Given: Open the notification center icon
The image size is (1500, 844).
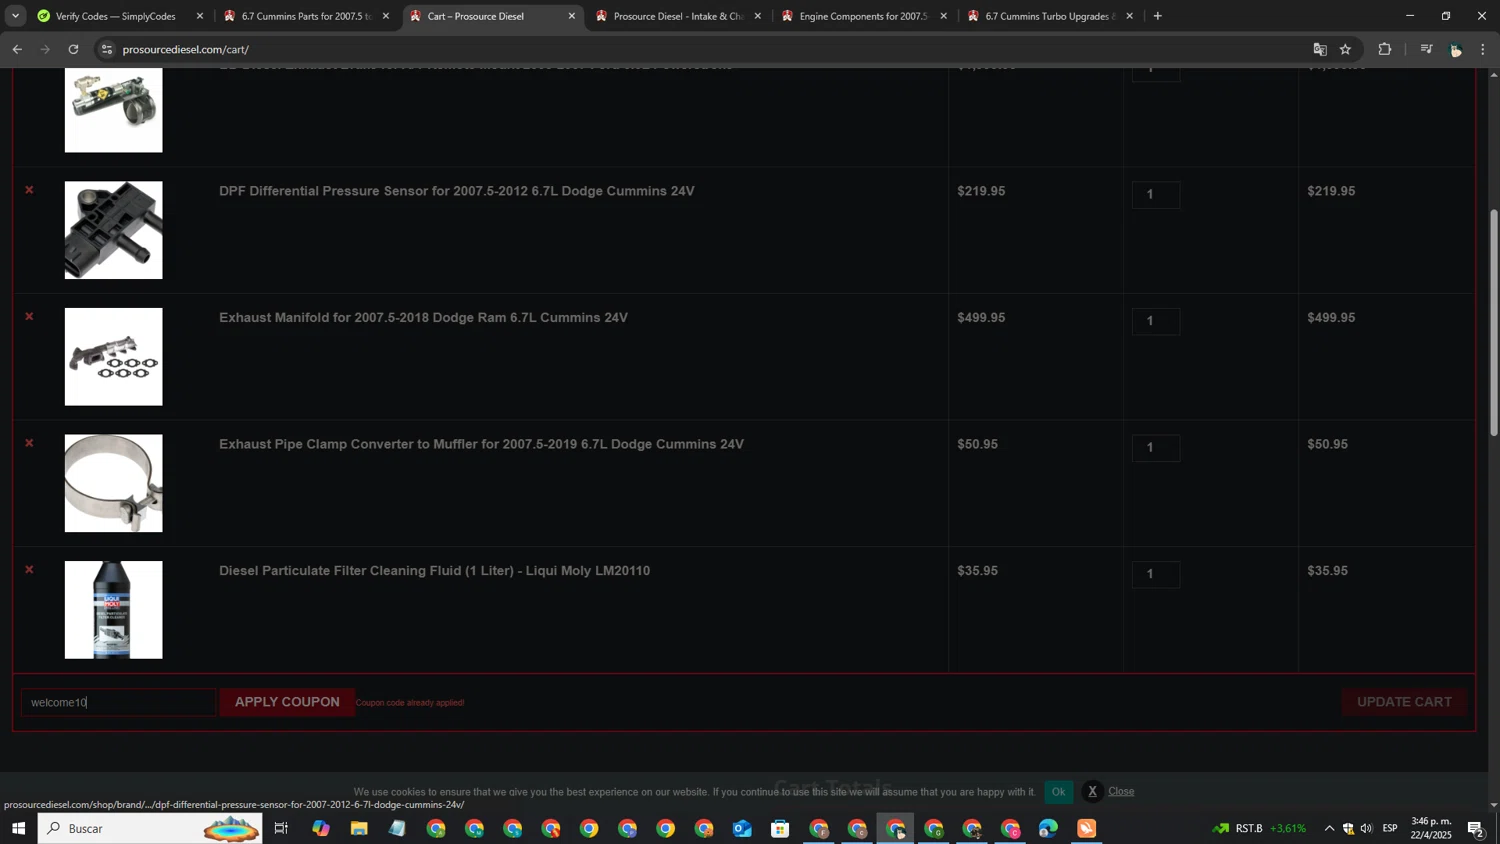Looking at the screenshot, I should pyautogui.click(x=1476, y=828).
